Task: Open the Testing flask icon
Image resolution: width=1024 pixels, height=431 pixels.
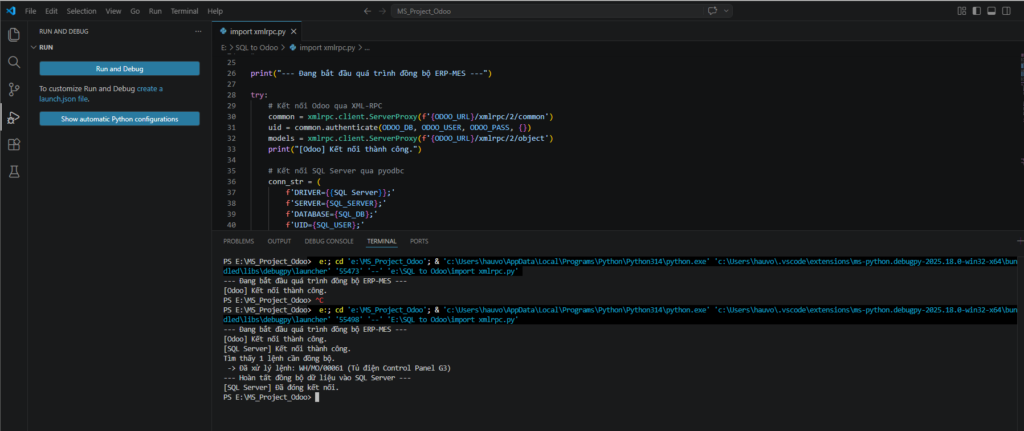Action: (14, 172)
